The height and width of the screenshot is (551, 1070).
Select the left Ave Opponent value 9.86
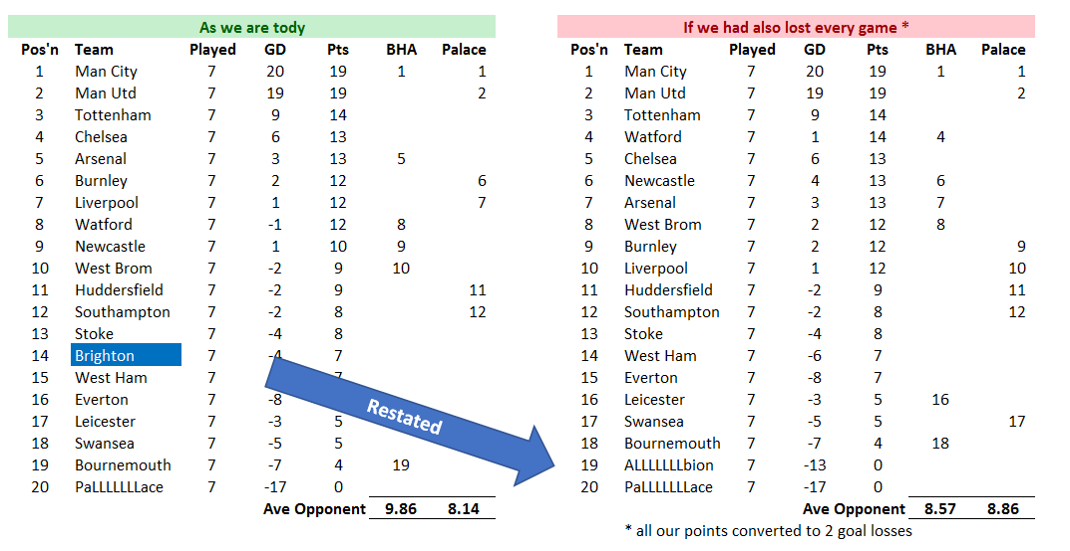tap(401, 509)
